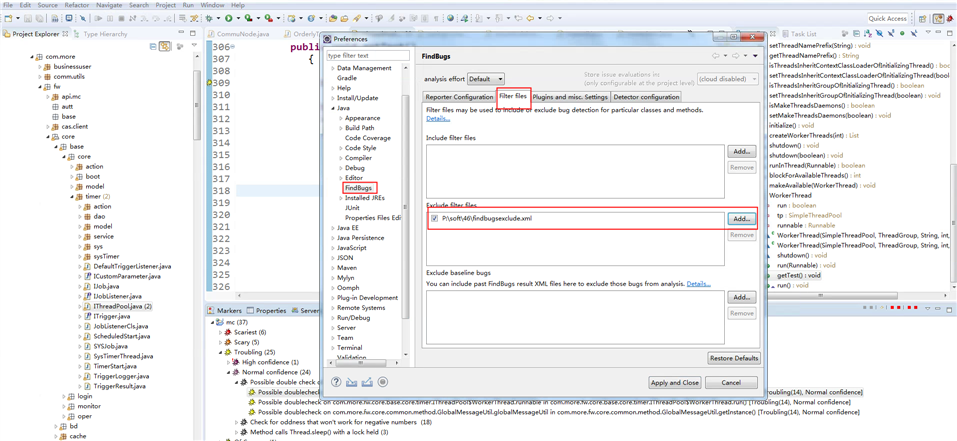
Task: Expand the Installed JREs node under Java
Action: [x=341, y=198]
